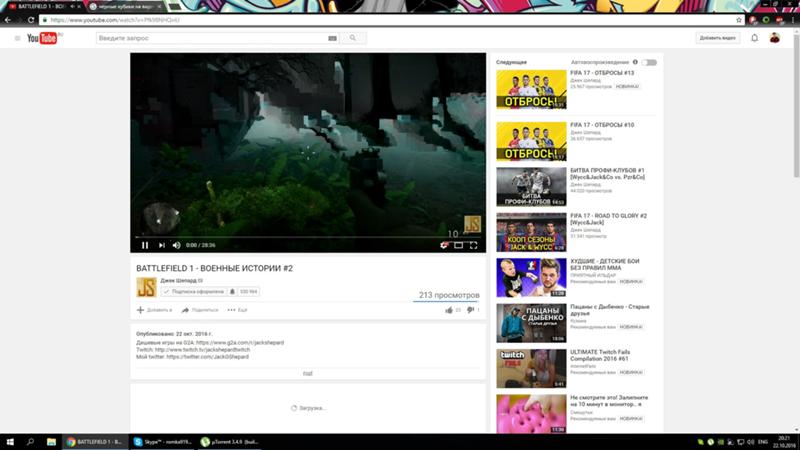This screenshot has height=450, width=800.
Task: Open Windows taskbar search
Action: (30, 442)
